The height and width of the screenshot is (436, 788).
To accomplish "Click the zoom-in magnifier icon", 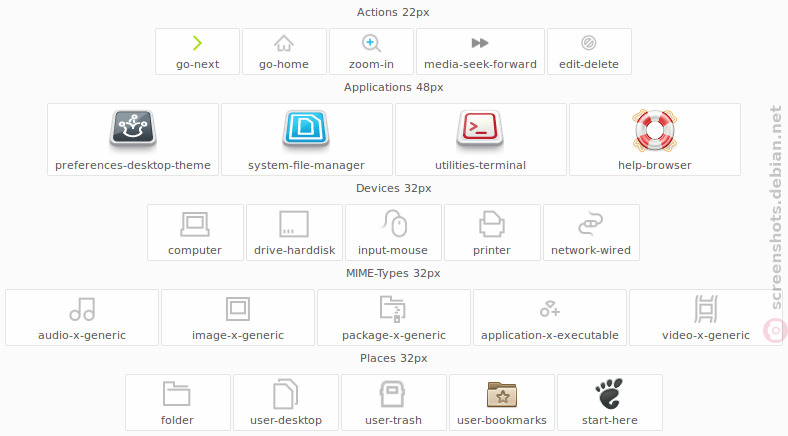I will pyautogui.click(x=371, y=43).
